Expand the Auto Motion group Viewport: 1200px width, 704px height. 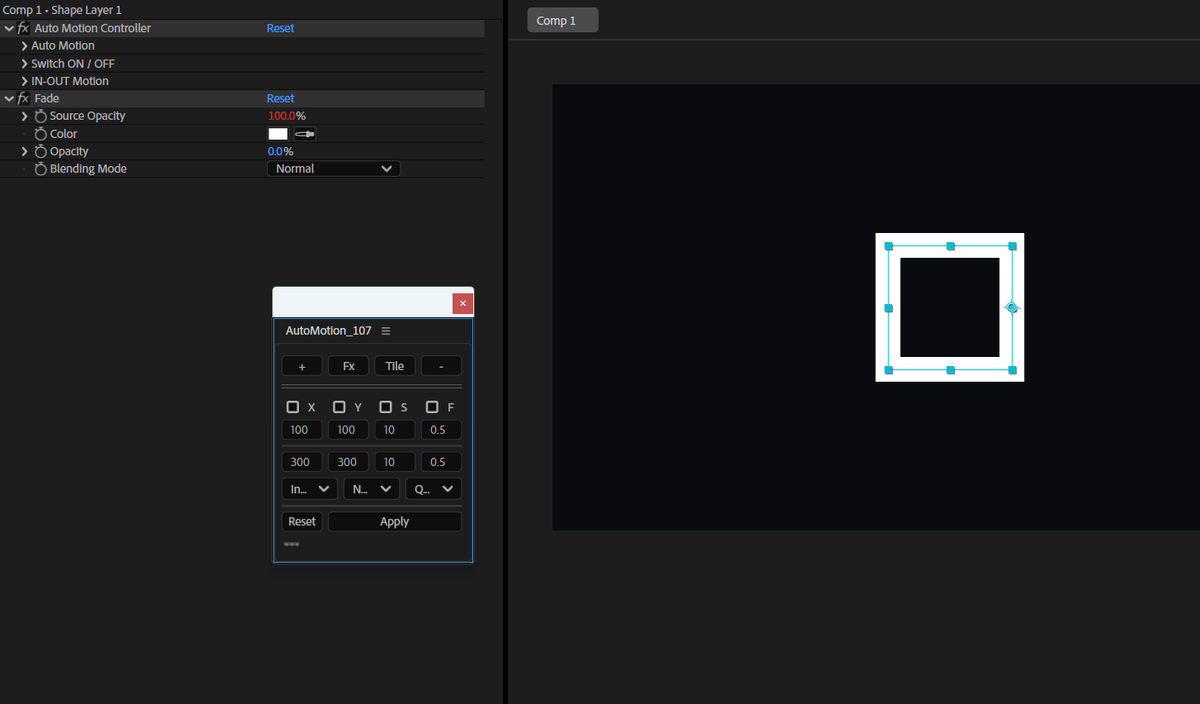[x=25, y=46]
